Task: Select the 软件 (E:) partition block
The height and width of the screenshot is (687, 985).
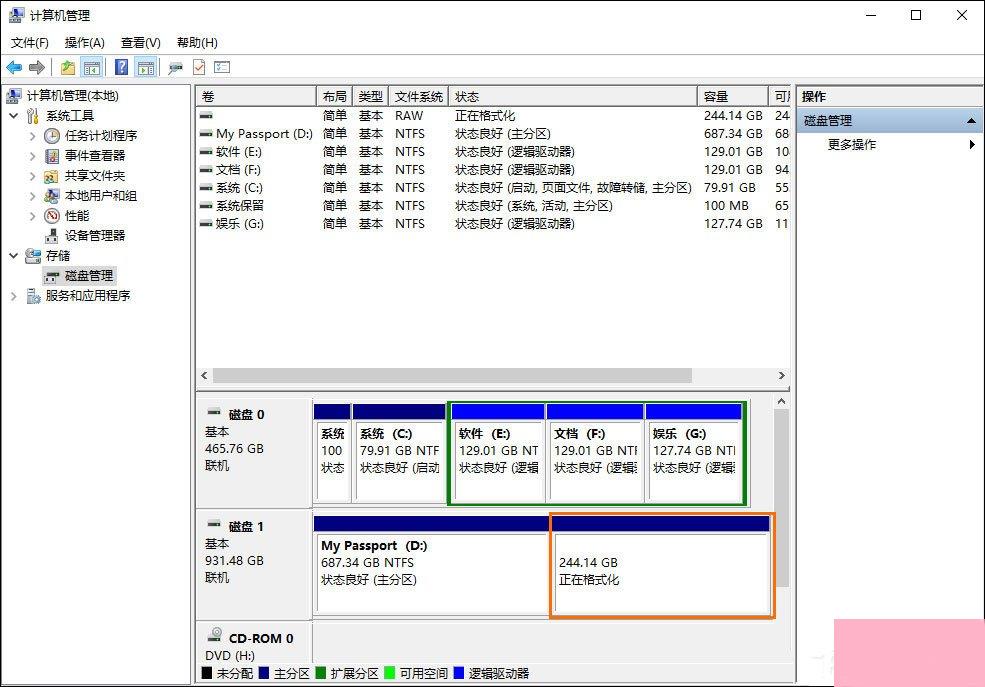Action: [498, 453]
